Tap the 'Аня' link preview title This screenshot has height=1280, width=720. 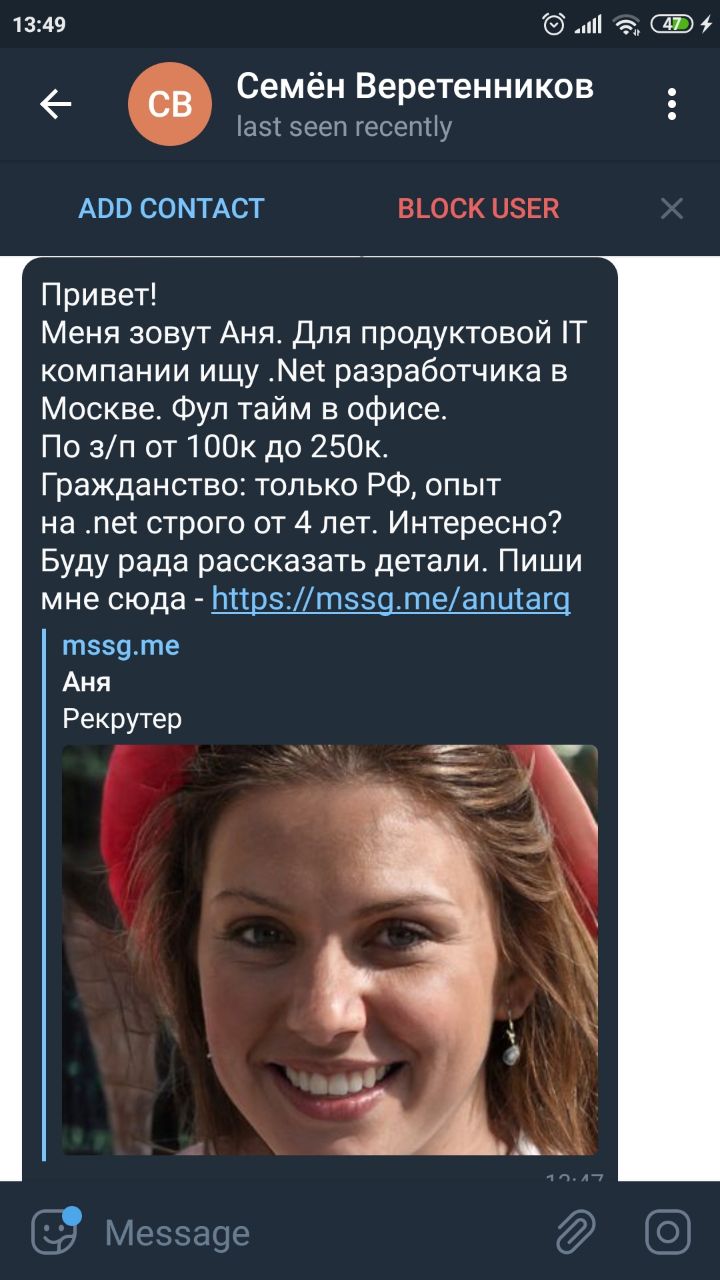(x=86, y=682)
